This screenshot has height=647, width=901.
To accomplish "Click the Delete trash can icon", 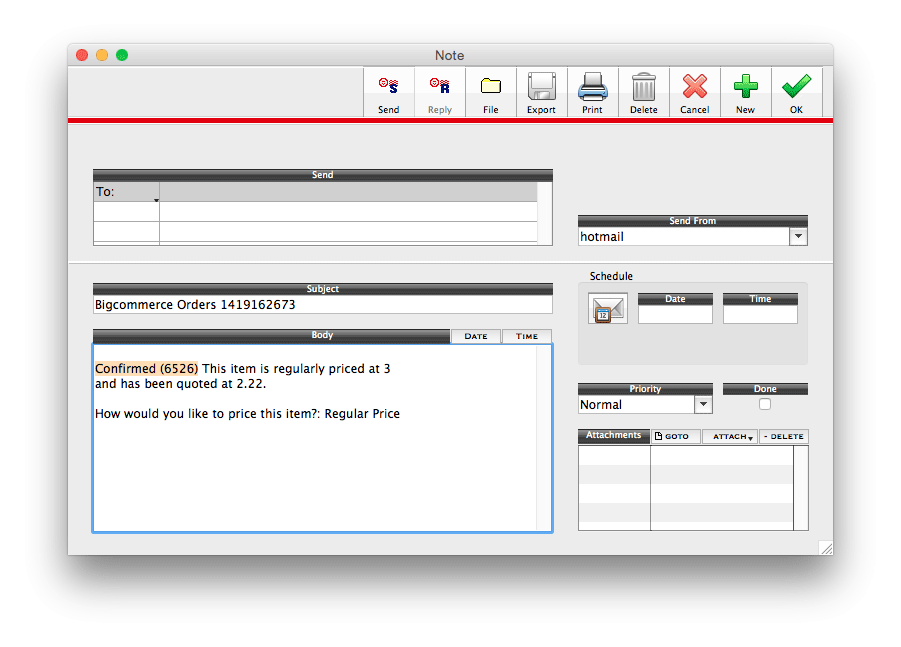I will click(x=644, y=87).
